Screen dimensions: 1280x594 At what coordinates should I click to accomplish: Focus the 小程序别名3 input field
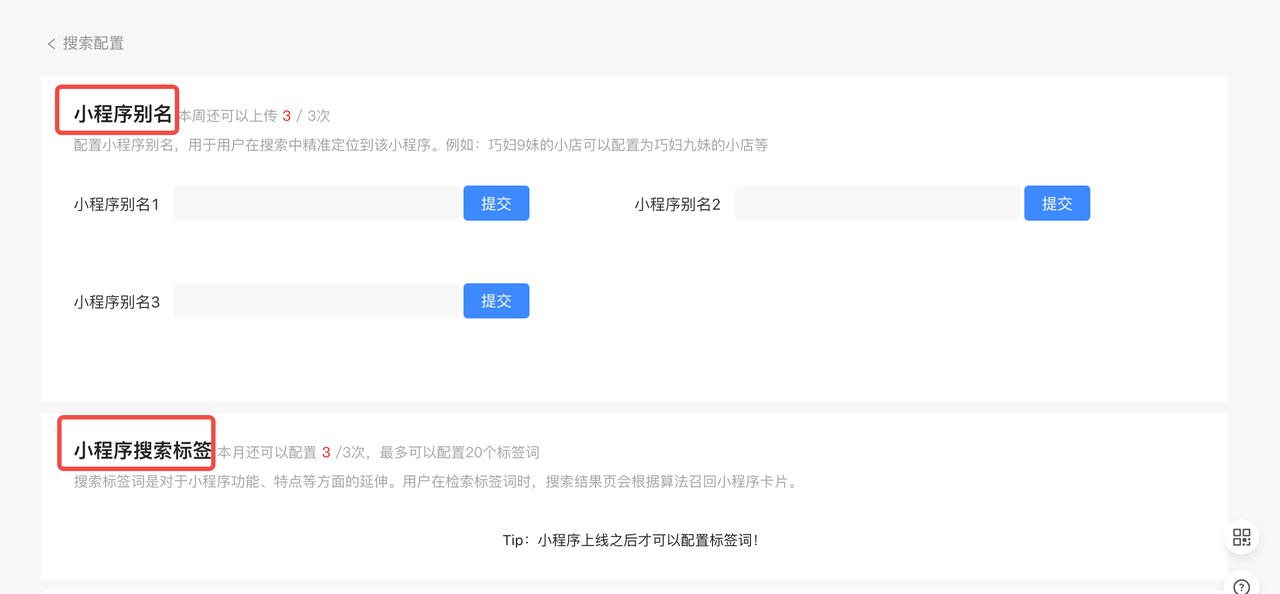pos(316,301)
